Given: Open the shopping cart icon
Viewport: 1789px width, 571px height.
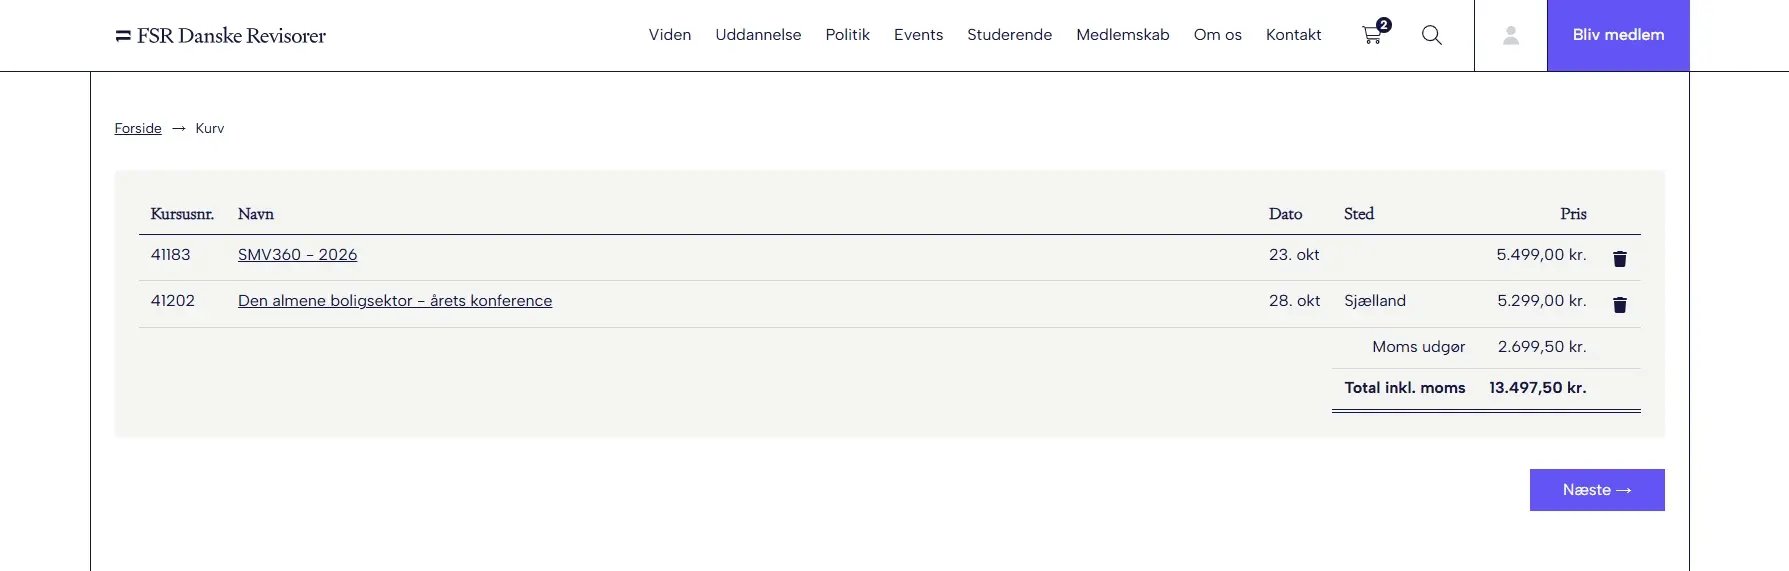Looking at the screenshot, I should coord(1376,33).
